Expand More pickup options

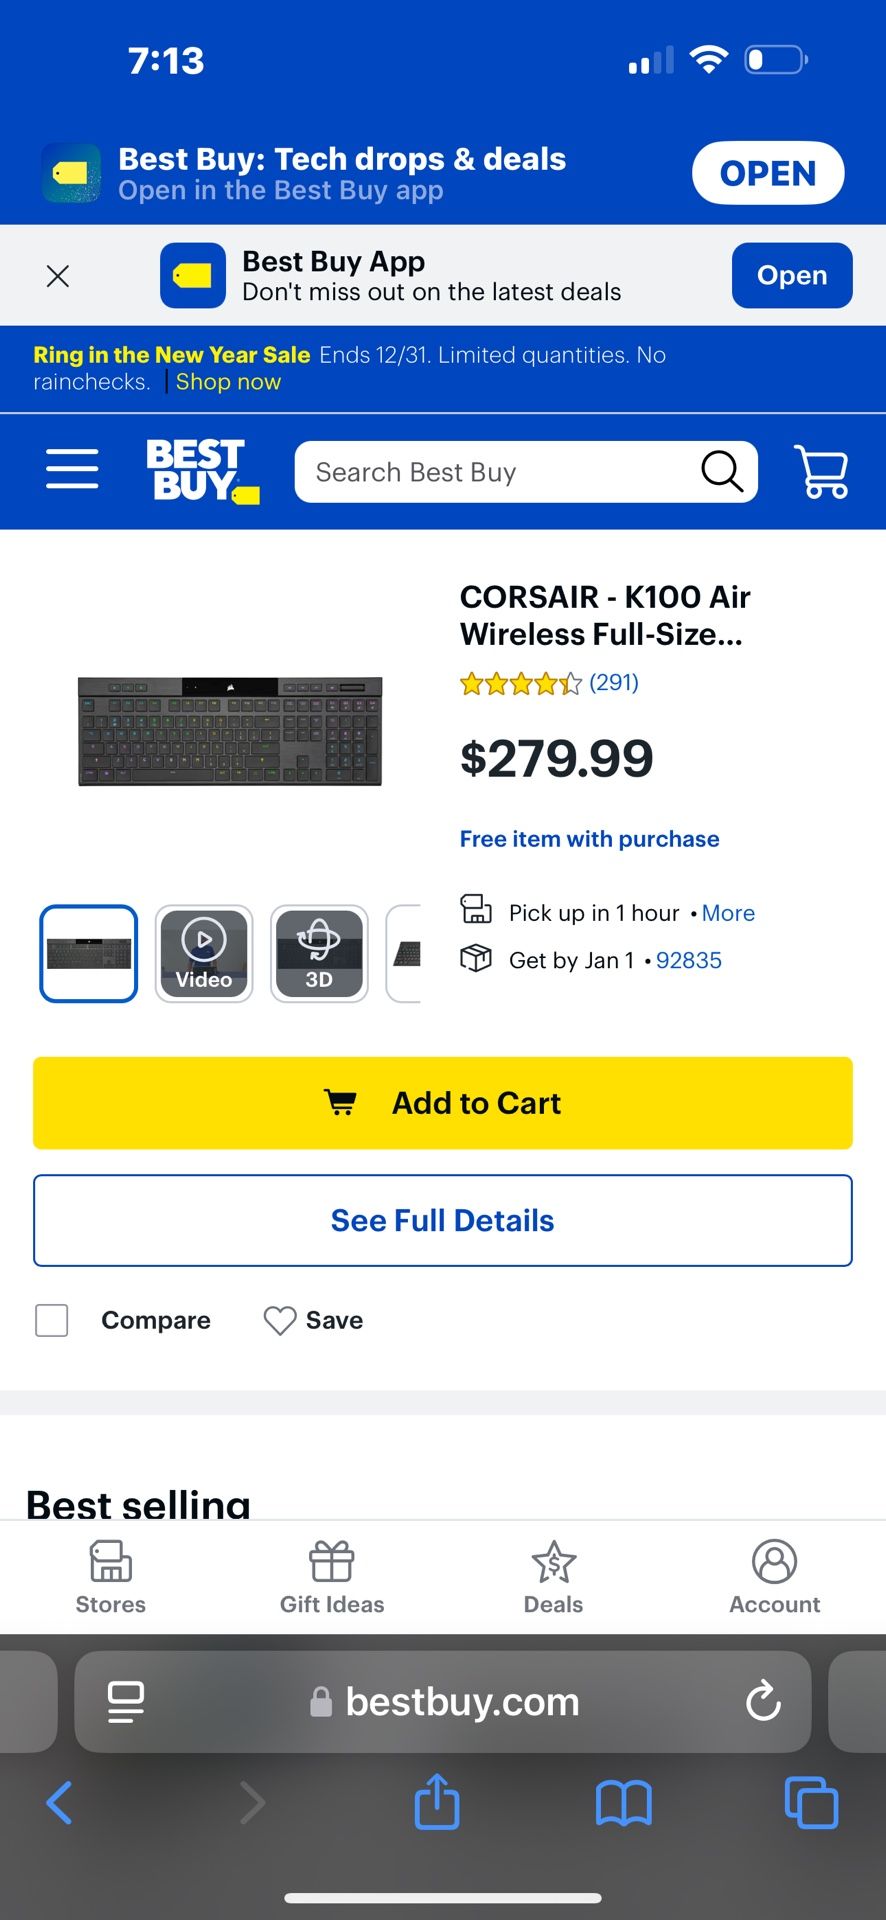click(728, 913)
